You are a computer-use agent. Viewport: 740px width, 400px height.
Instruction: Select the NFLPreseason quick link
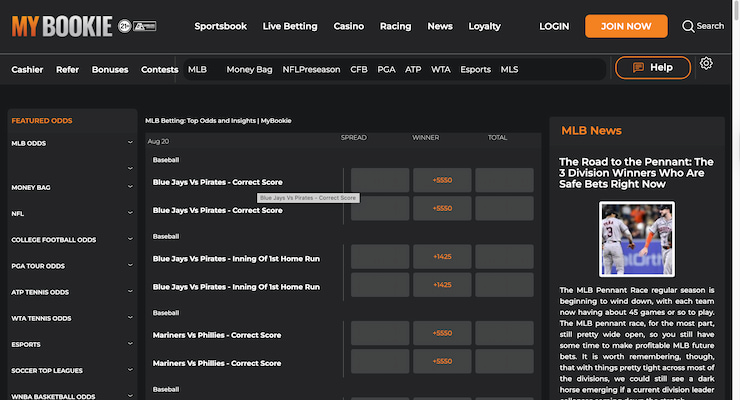[311, 69]
